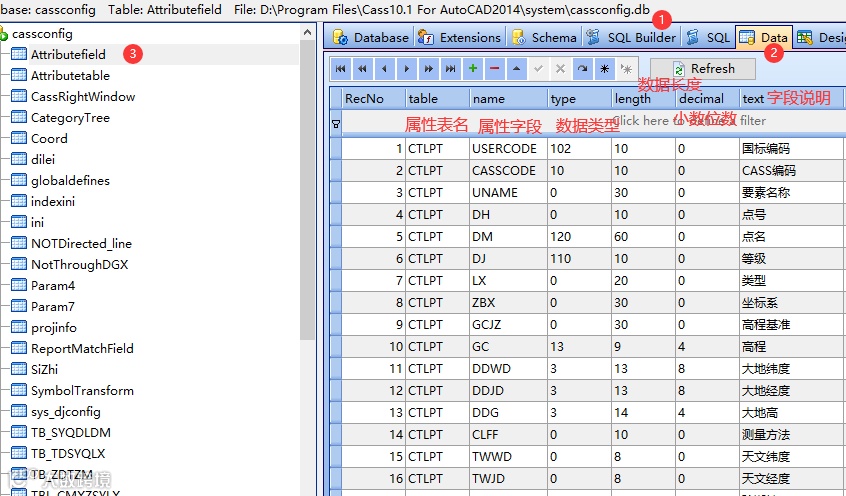
Task: Open projinfo table
Action: point(53,328)
